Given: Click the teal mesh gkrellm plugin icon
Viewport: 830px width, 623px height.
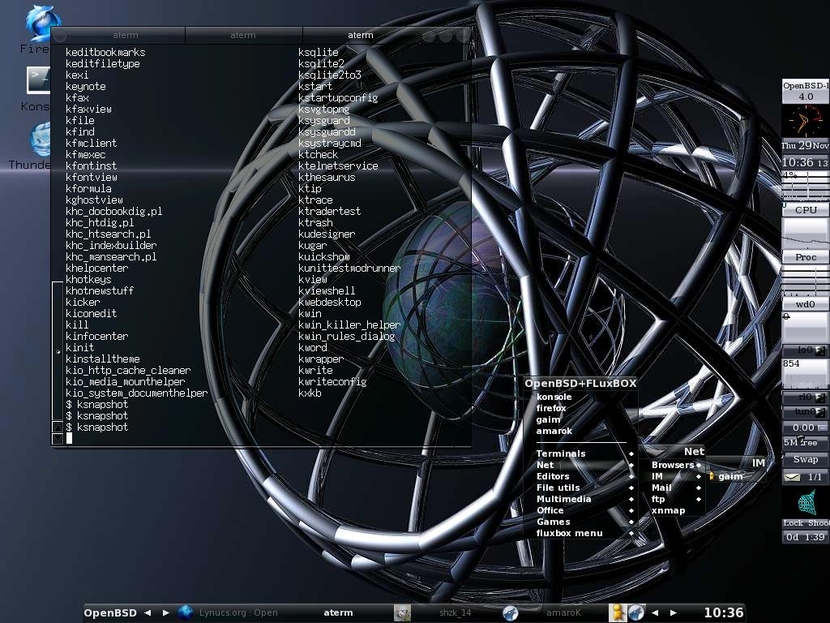Looking at the screenshot, I should point(807,503).
